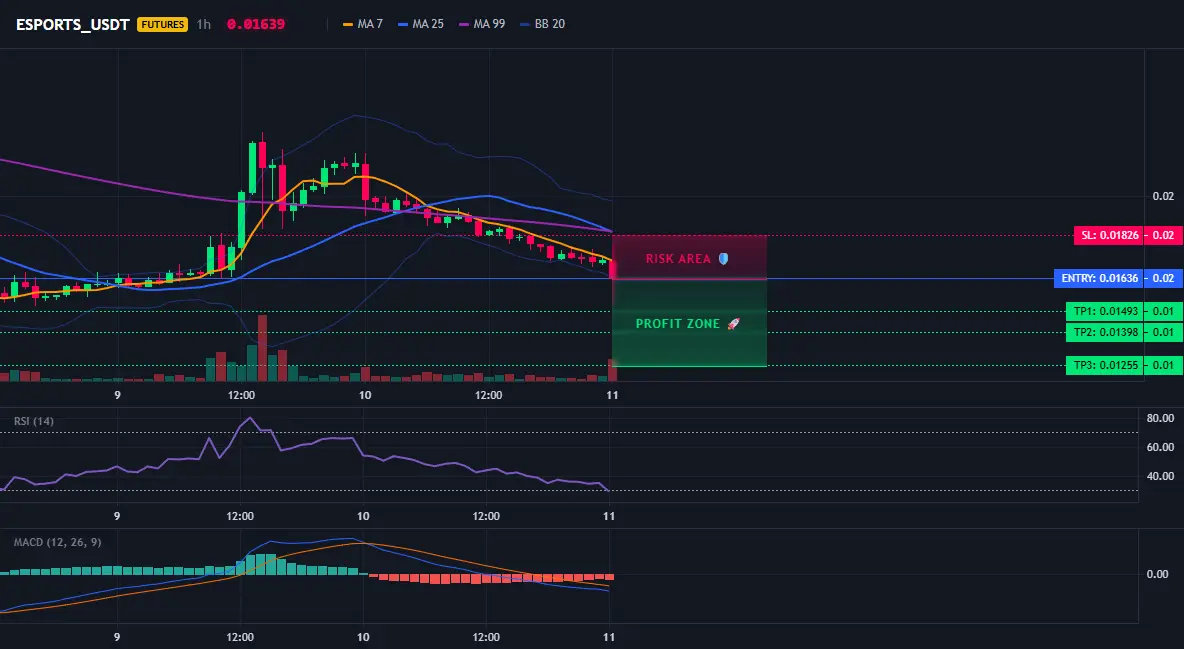
Task: Click the ESPORTS_USDT symbol title
Action: point(73,24)
